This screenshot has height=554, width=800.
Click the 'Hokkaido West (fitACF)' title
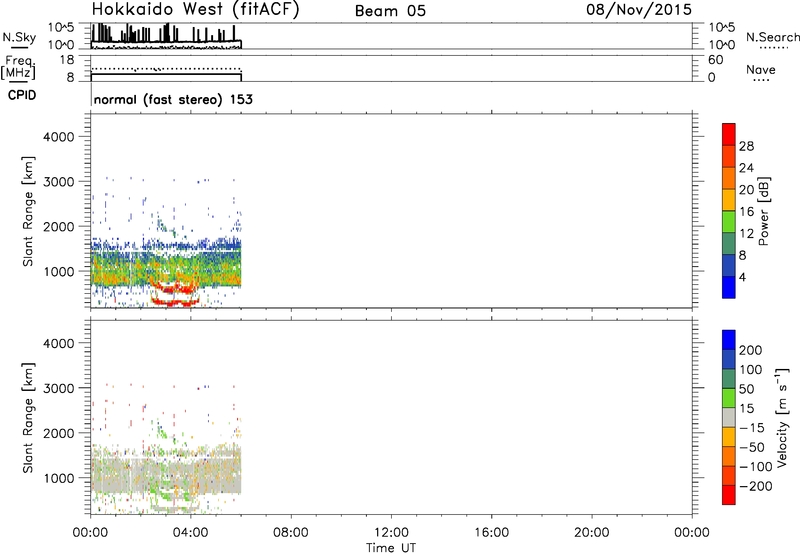195,10
